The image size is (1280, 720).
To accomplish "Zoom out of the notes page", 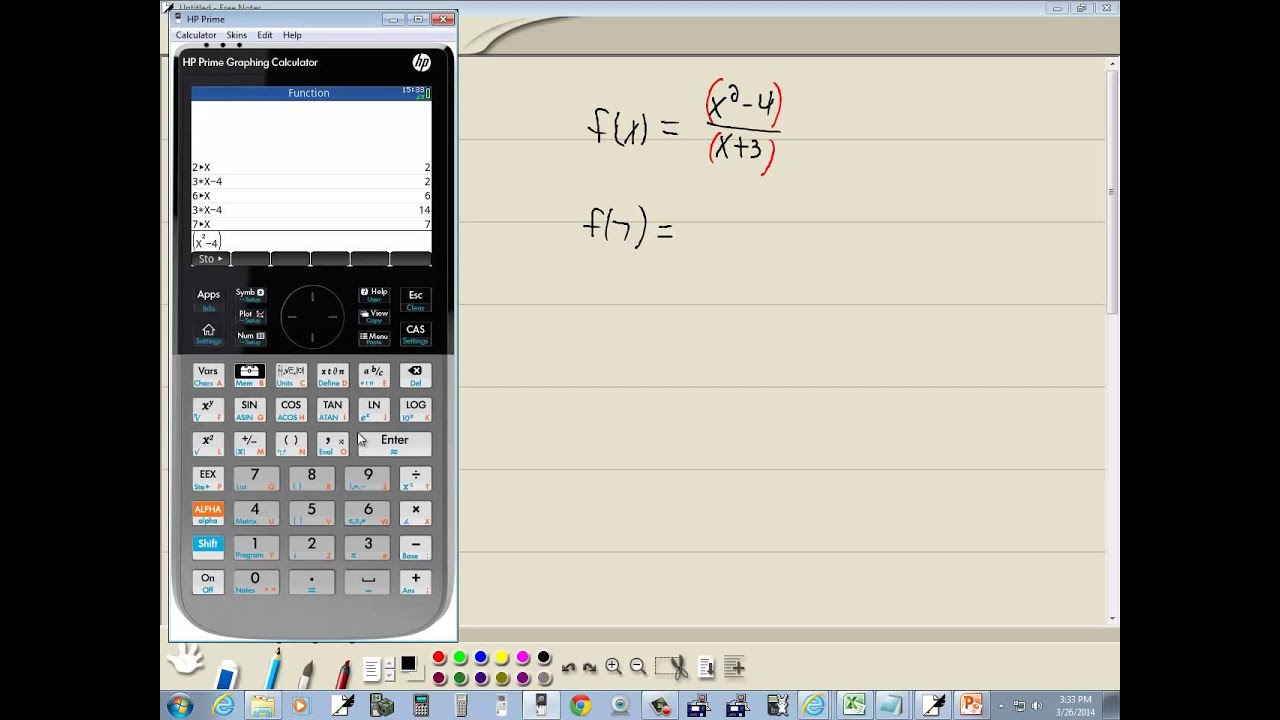I will click(637, 667).
